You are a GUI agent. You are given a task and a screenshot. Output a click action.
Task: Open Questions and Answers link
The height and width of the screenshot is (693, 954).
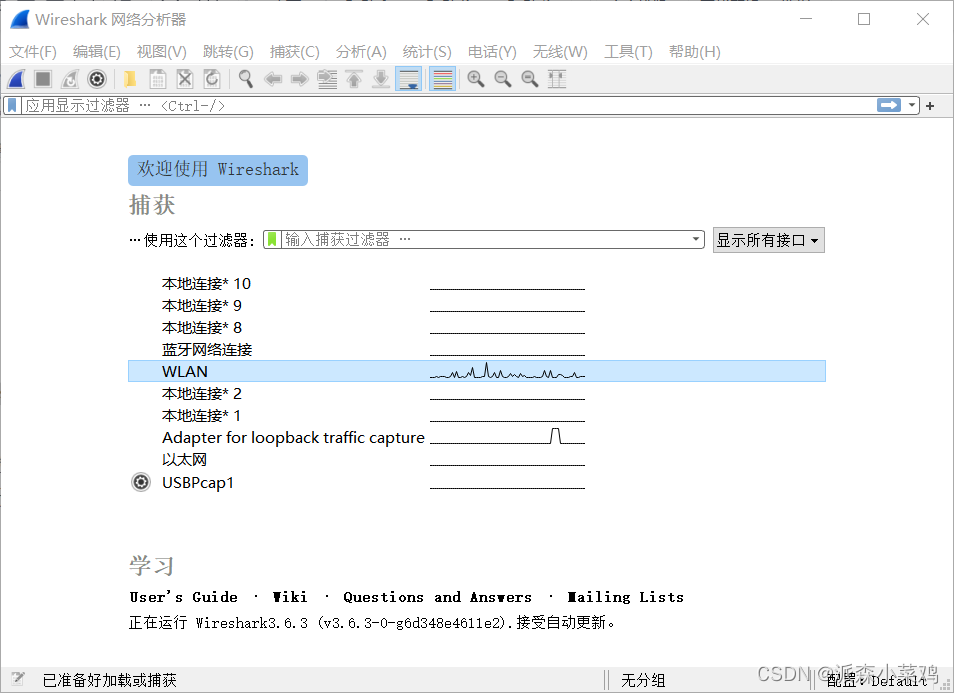coord(437,597)
